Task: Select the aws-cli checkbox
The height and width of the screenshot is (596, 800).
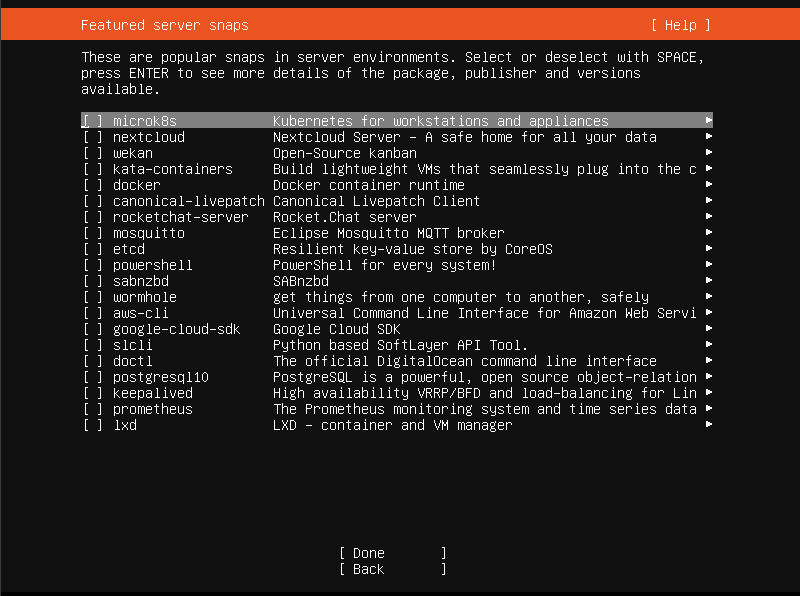Action: [x=93, y=313]
